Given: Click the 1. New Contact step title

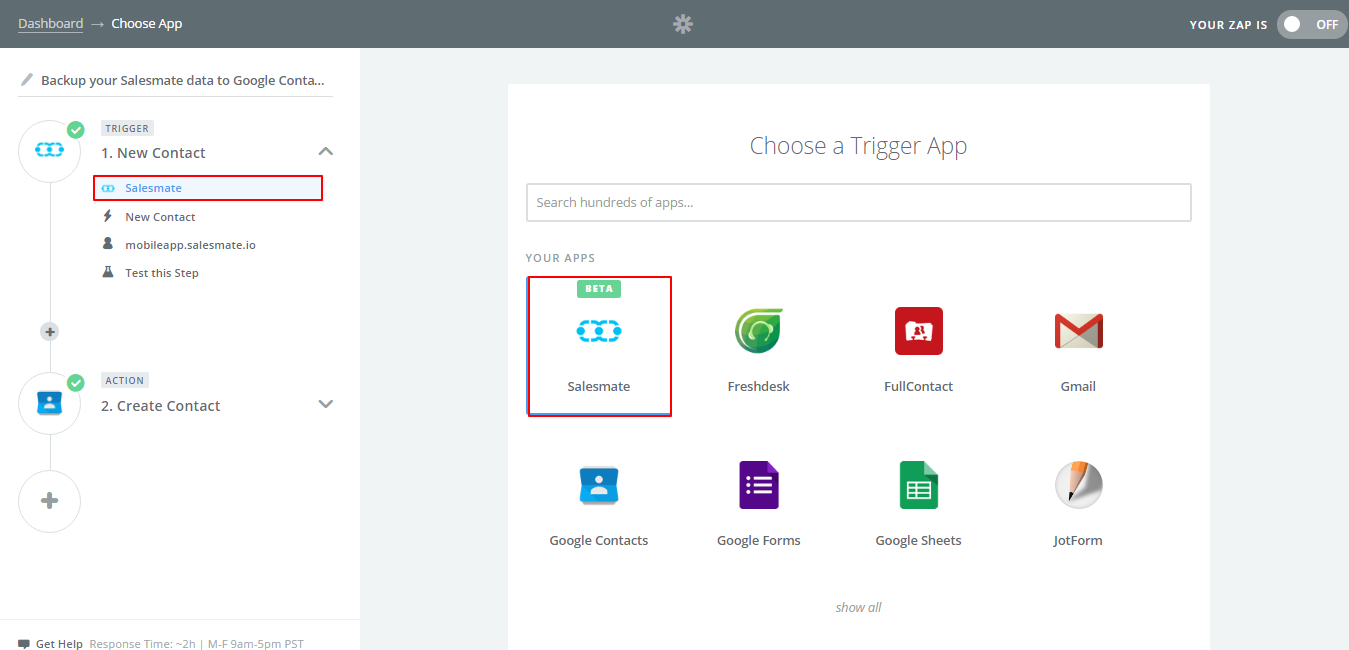Looking at the screenshot, I should pyautogui.click(x=153, y=153).
